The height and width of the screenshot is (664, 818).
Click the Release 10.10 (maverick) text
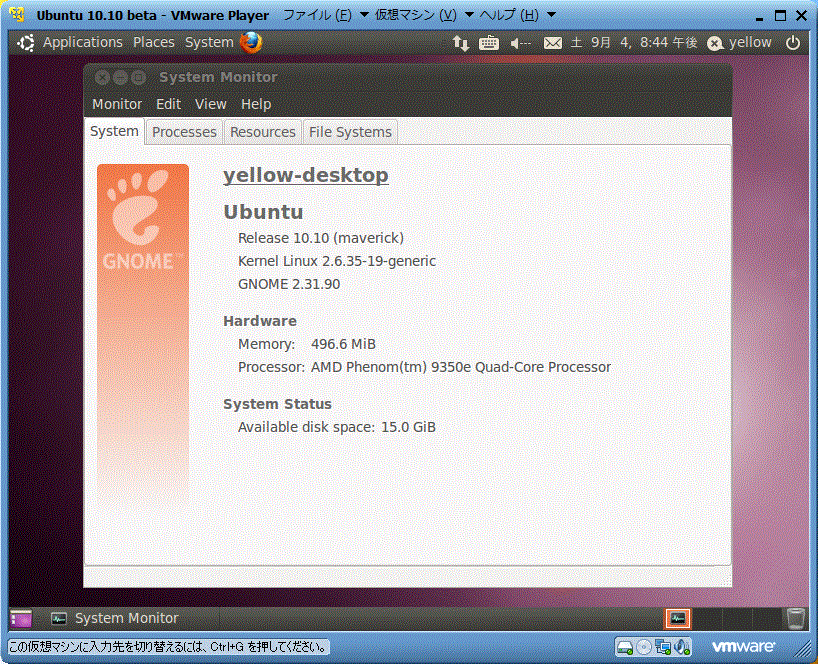coord(321,238)
